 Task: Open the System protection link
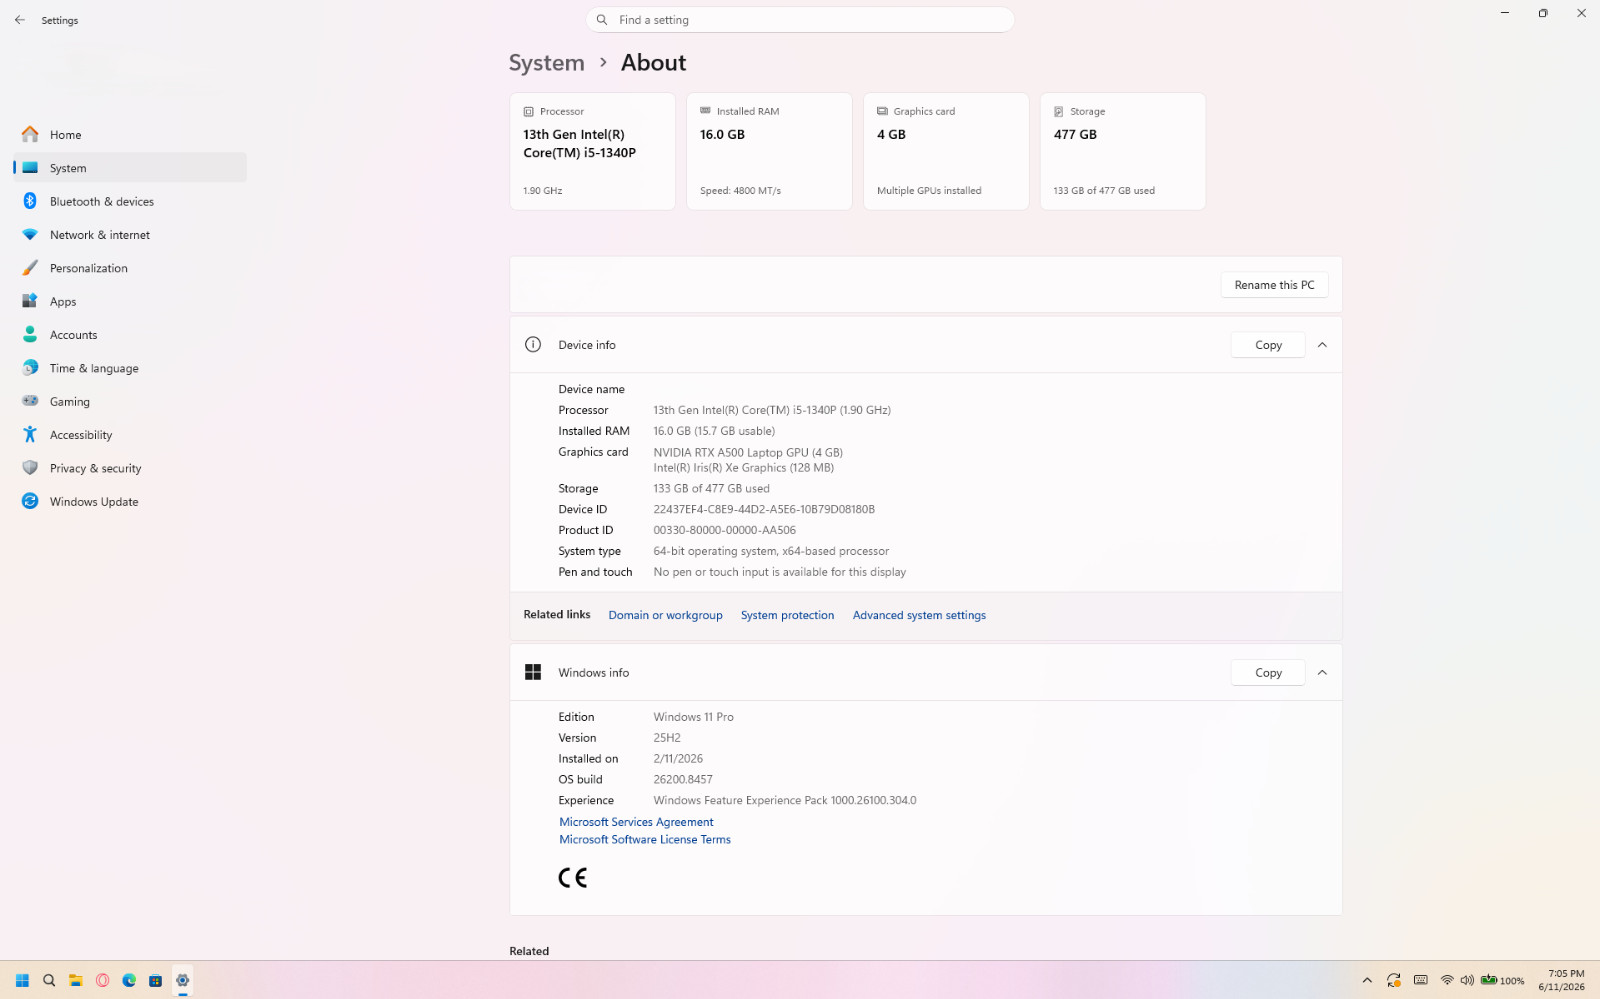[x=787, y=615]
